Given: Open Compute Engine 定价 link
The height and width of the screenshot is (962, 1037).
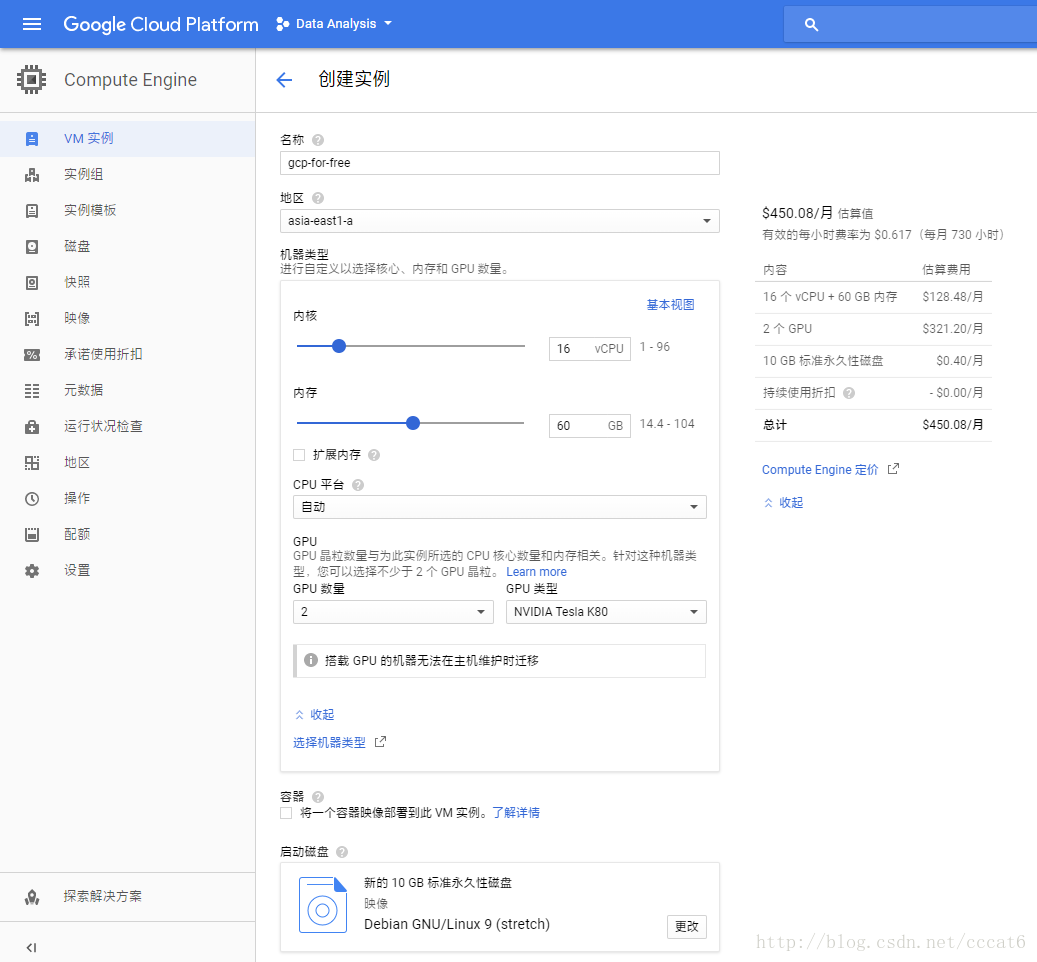Looking at the screenshot, I should [820, 469].
